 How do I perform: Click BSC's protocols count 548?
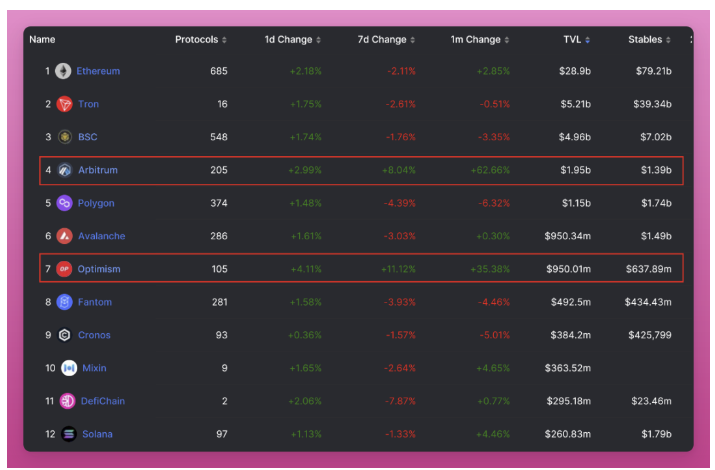click(x=219, y=137)
